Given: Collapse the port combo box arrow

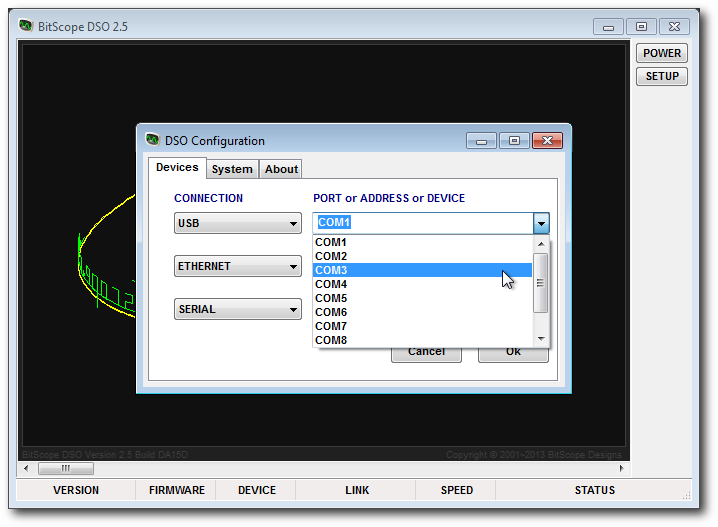Looking at the screenshot, I should pos(541,223).
